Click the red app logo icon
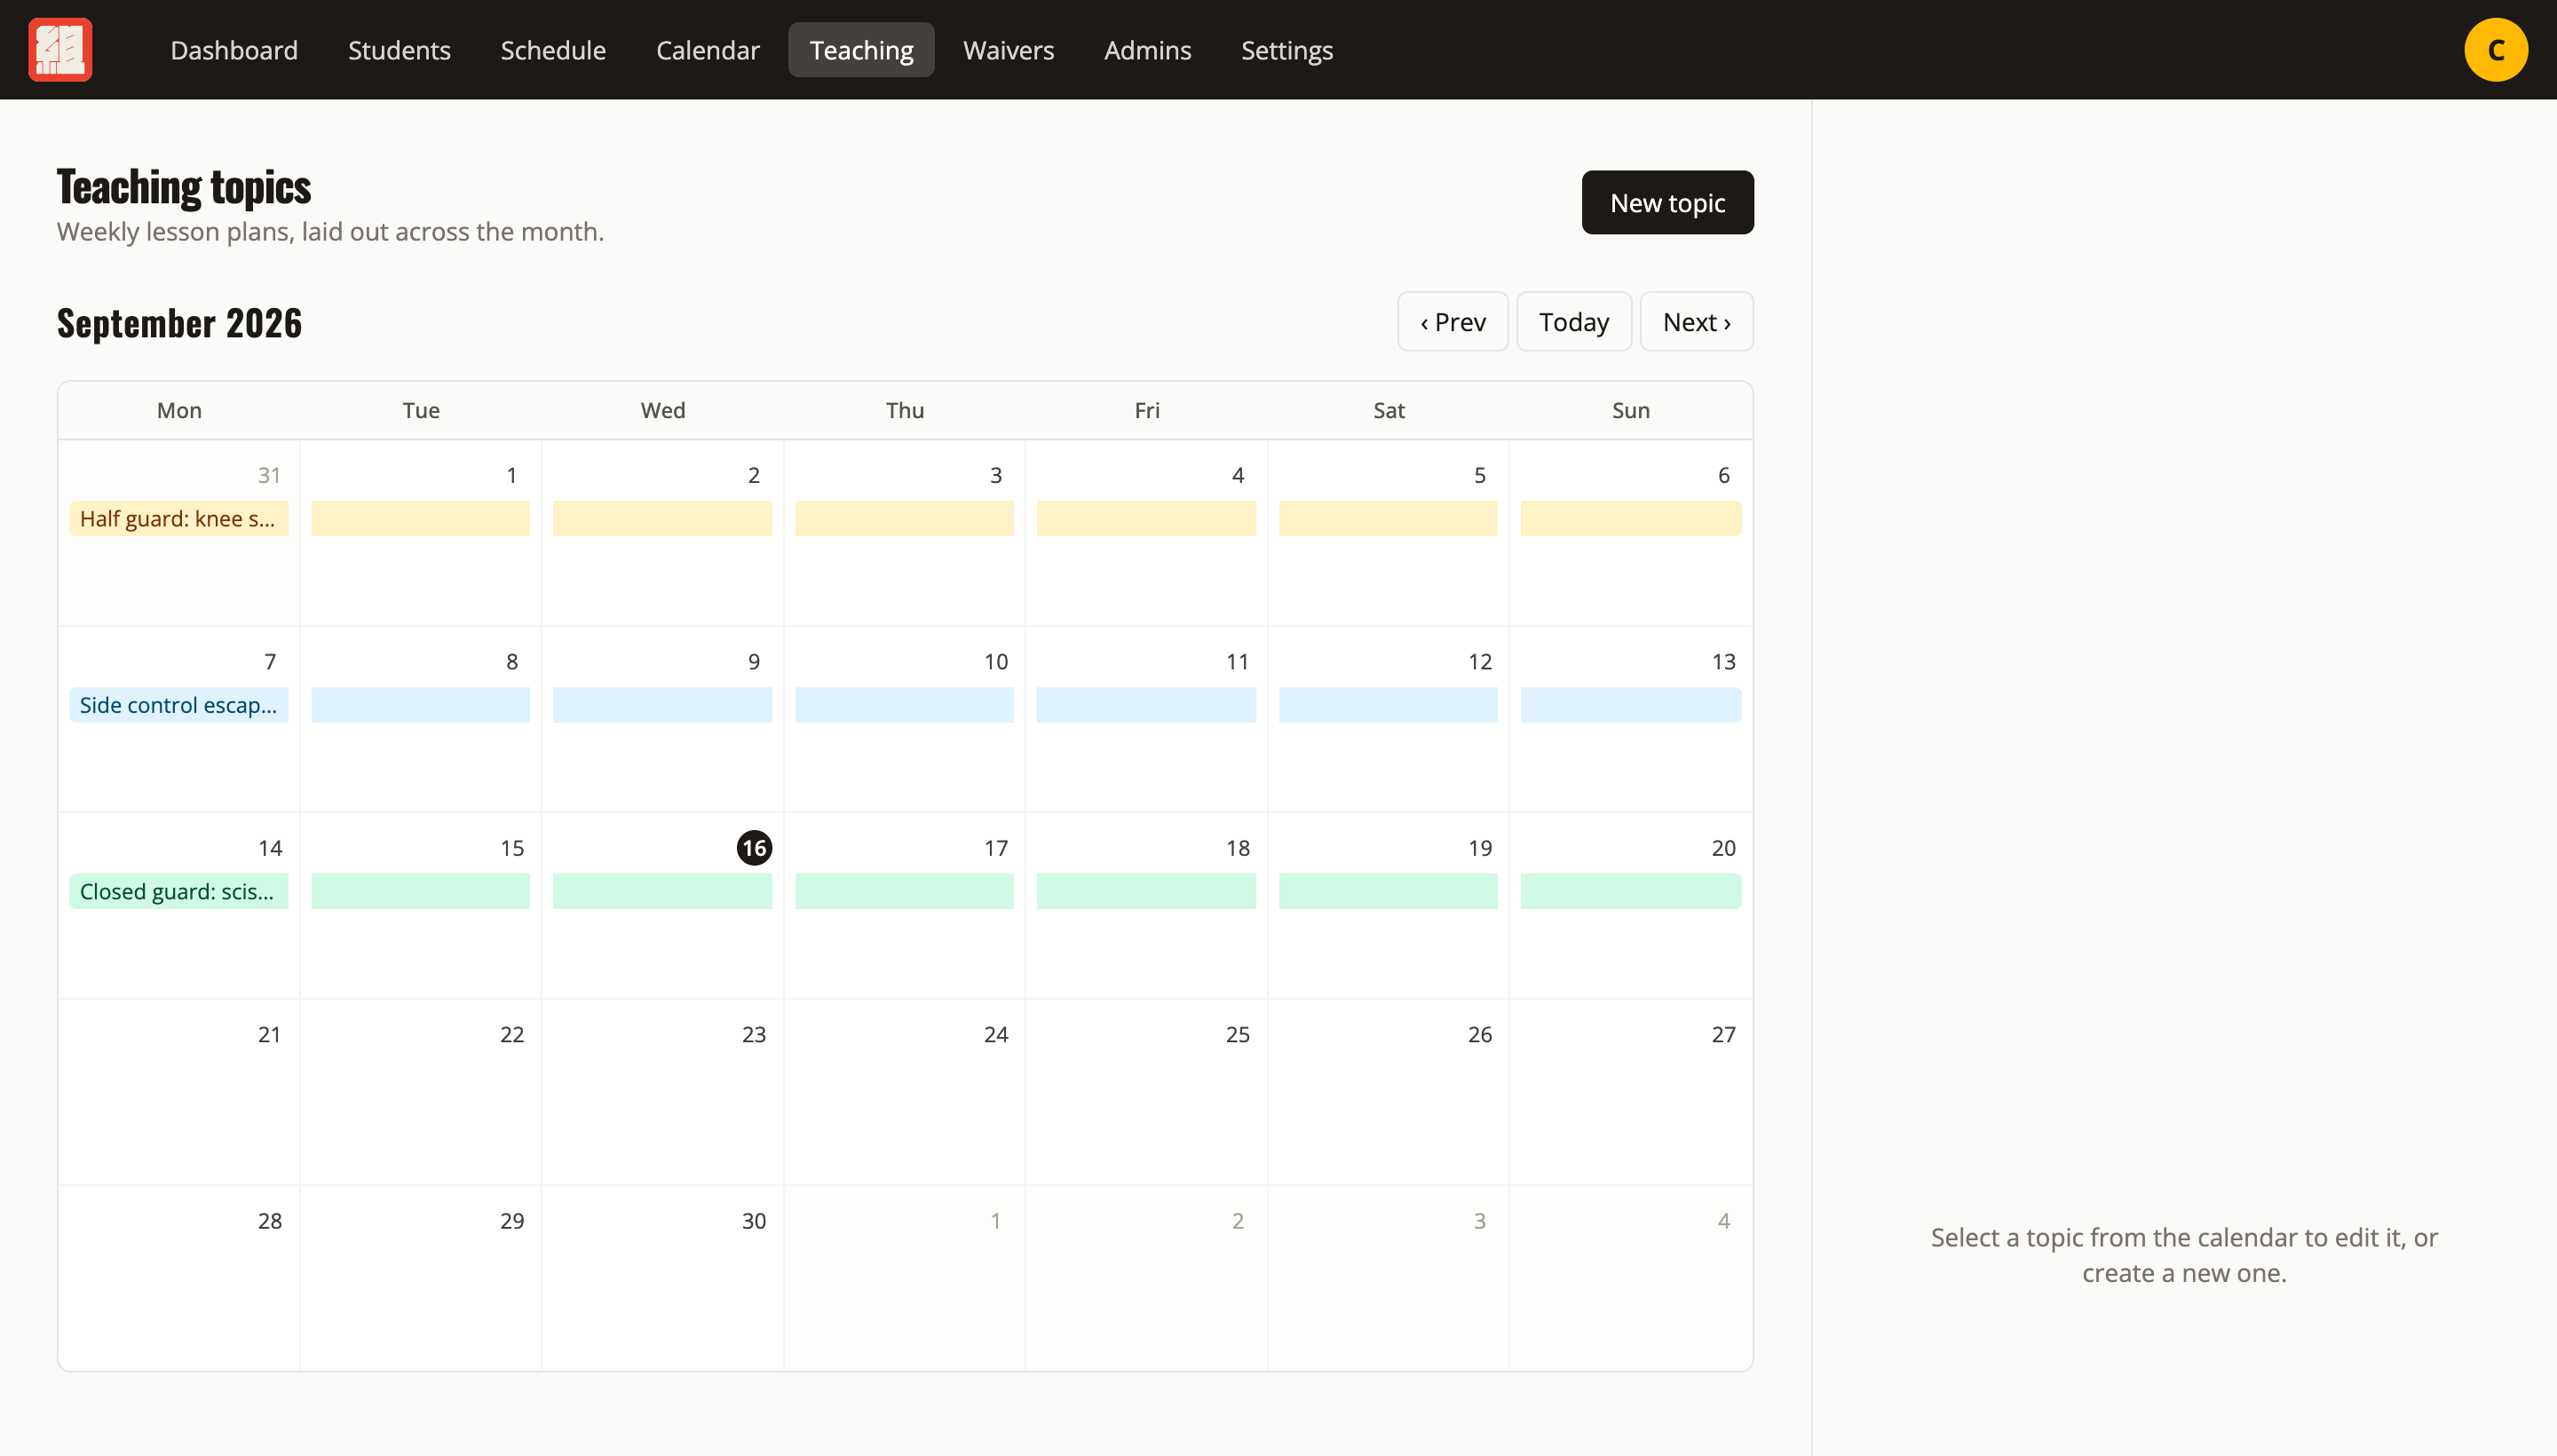2557x1456 pixels. tap(60, 49)
